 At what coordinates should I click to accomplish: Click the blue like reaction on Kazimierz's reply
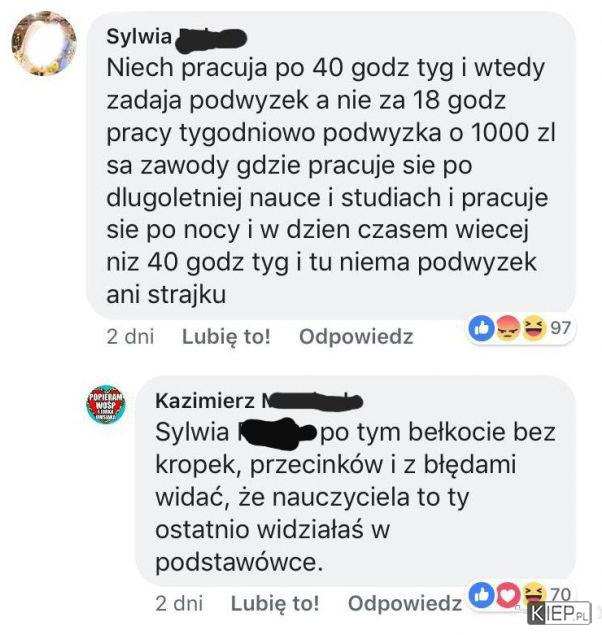click(482, 595)
